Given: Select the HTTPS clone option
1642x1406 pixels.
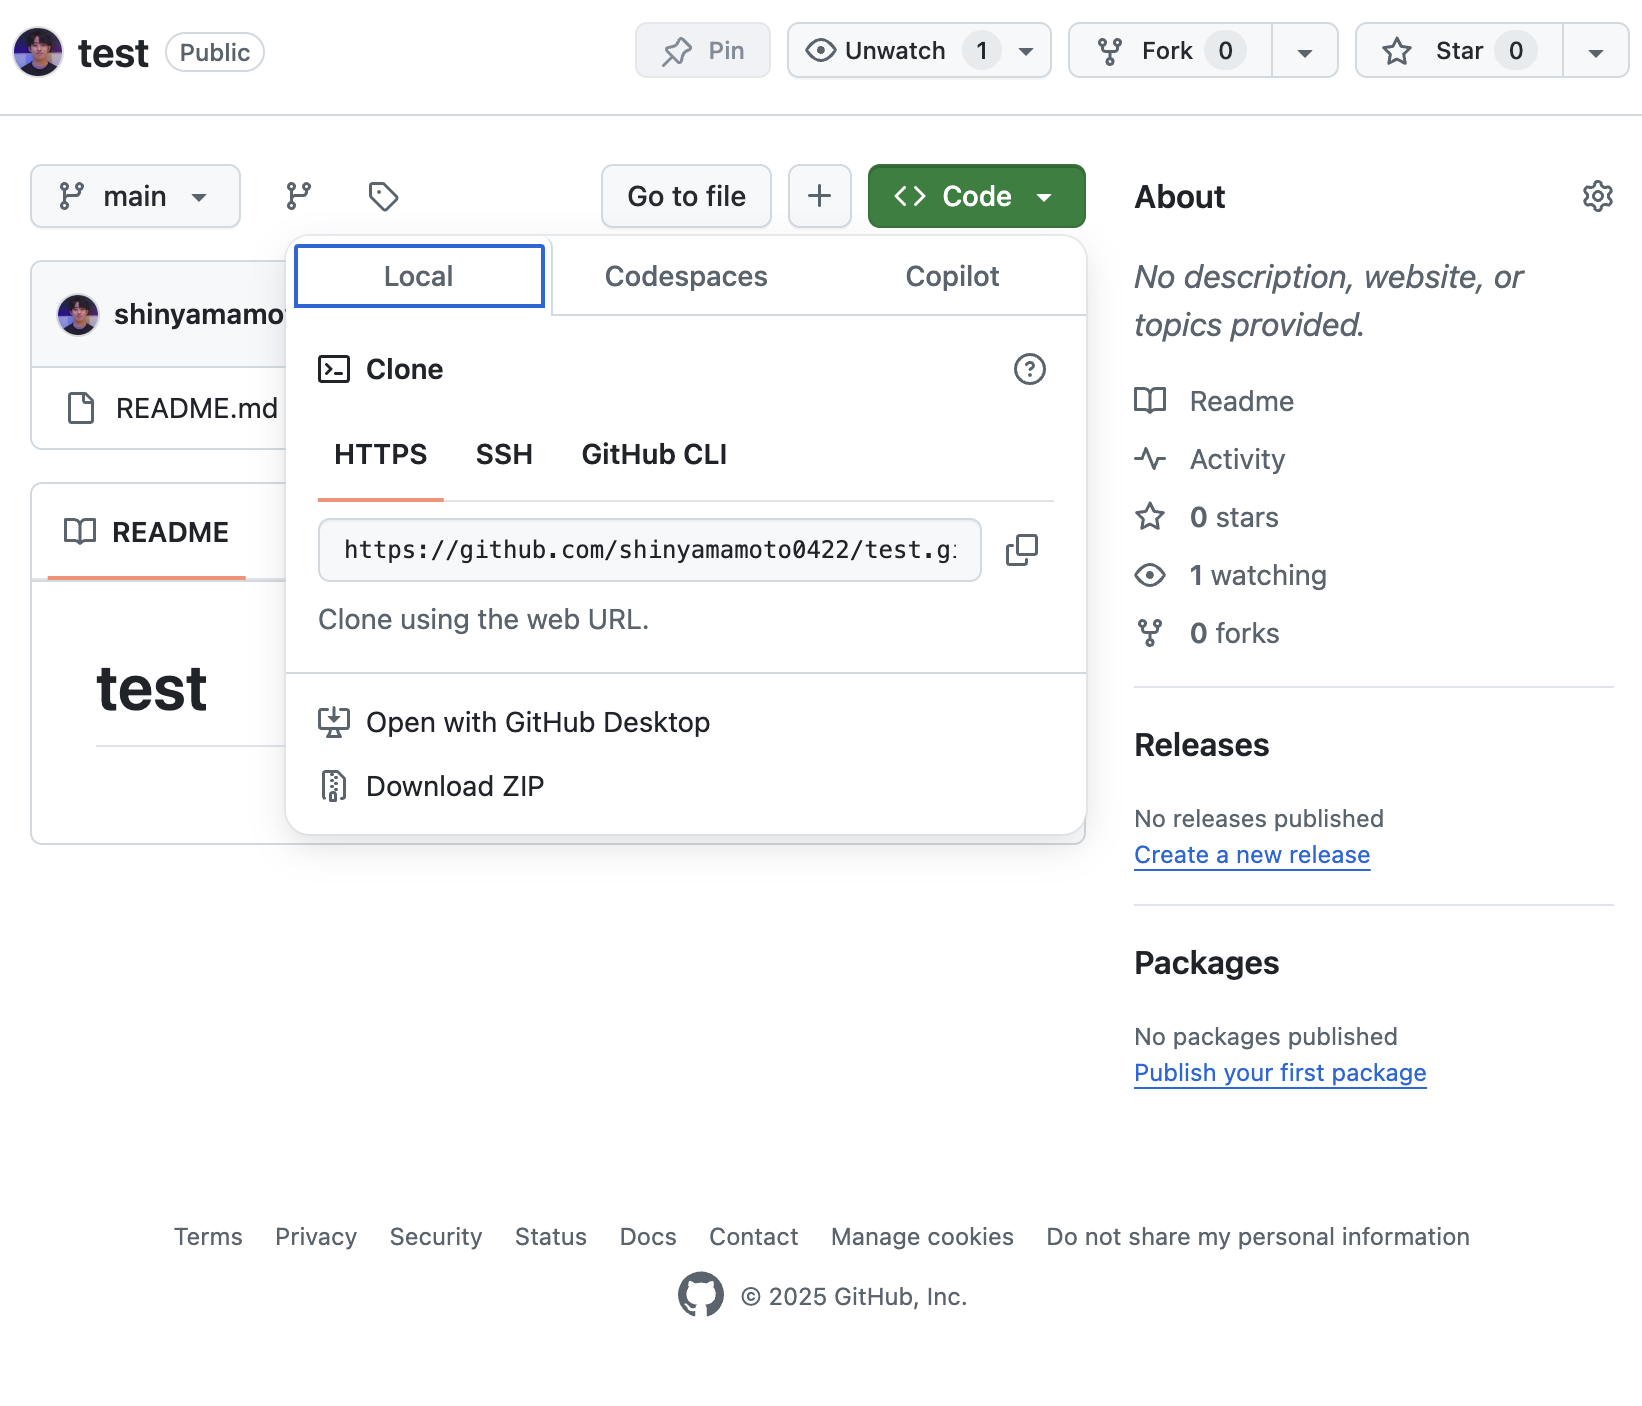Looking at the screenshot, I should pyautogui.click(x=381, y=455).
